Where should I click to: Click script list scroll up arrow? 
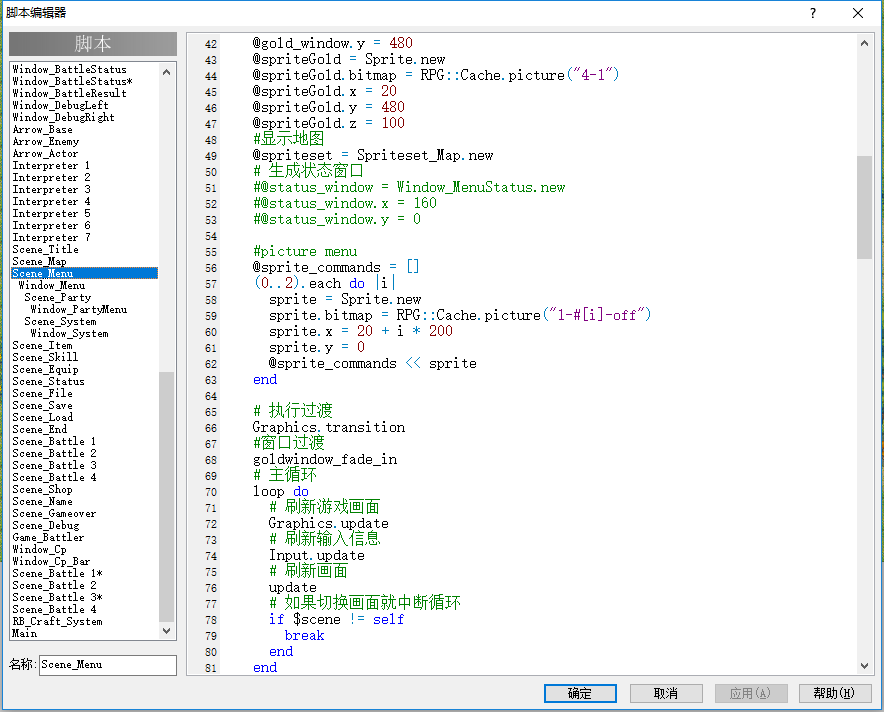166,72
